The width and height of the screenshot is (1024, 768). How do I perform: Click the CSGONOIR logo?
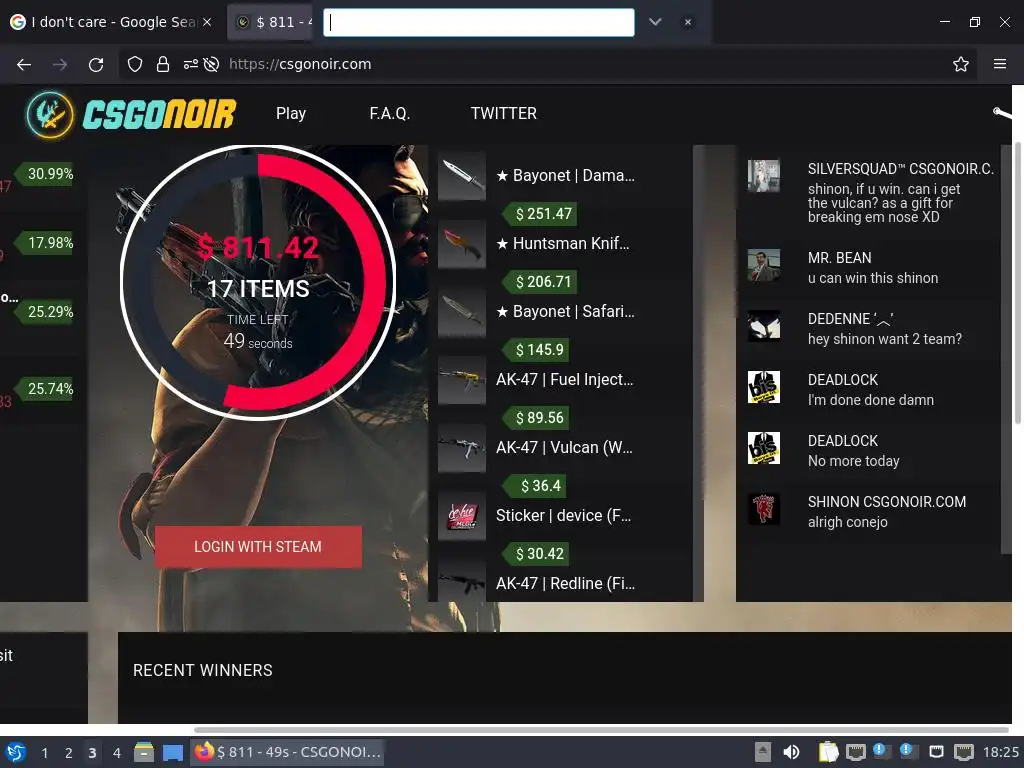(131, 114)
